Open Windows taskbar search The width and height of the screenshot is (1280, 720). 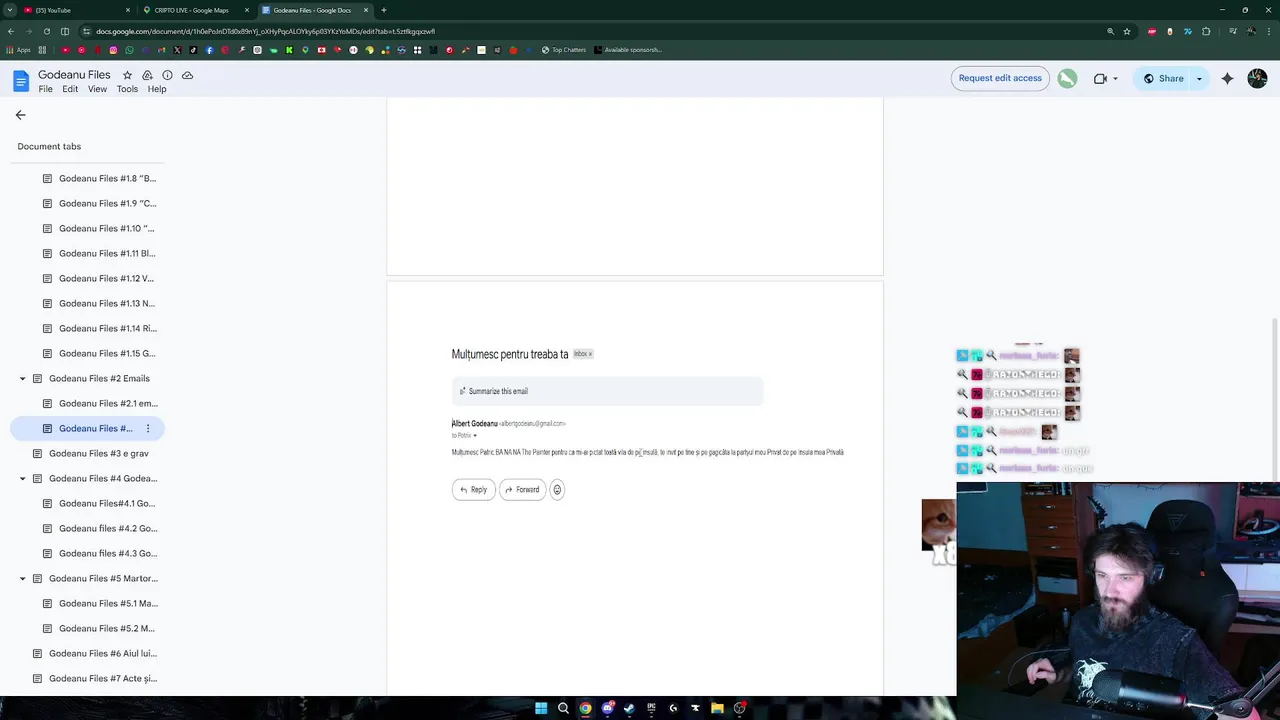click(x=563, y=708)
